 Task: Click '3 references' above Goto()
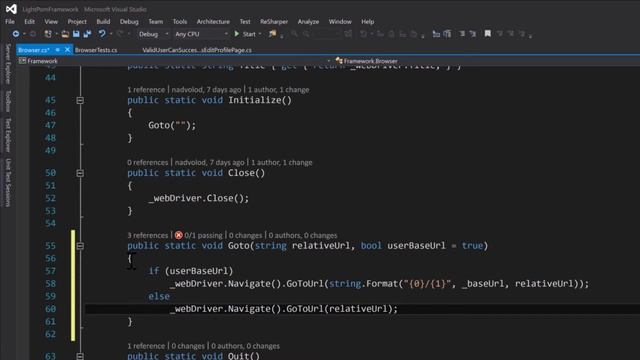pos(147,235)
